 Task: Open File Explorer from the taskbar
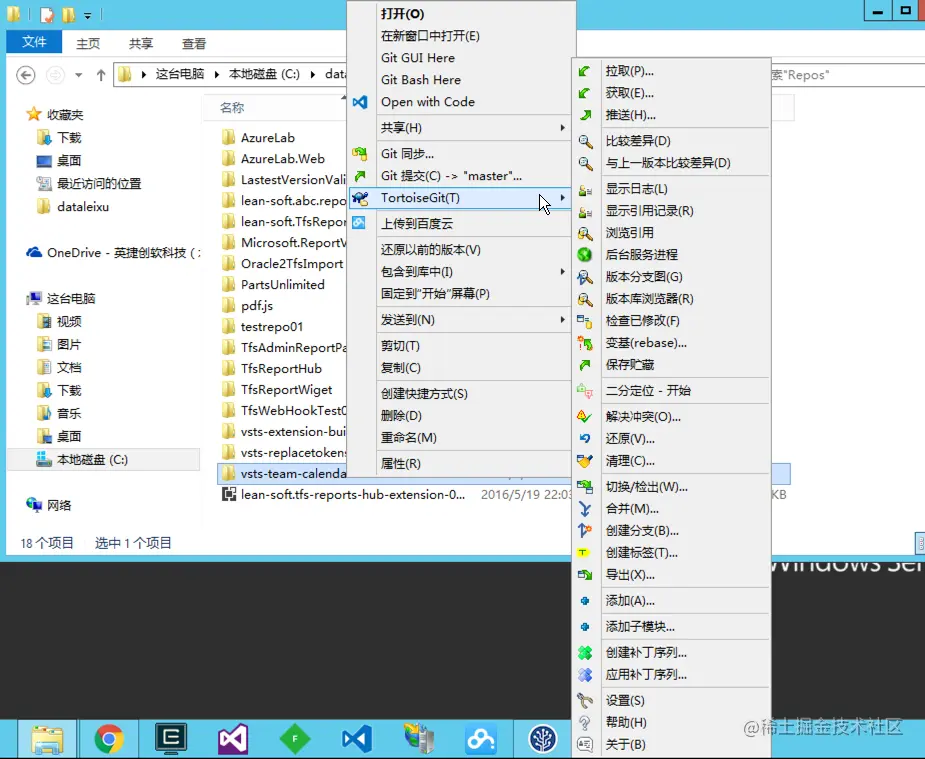[x=47, y=739]
